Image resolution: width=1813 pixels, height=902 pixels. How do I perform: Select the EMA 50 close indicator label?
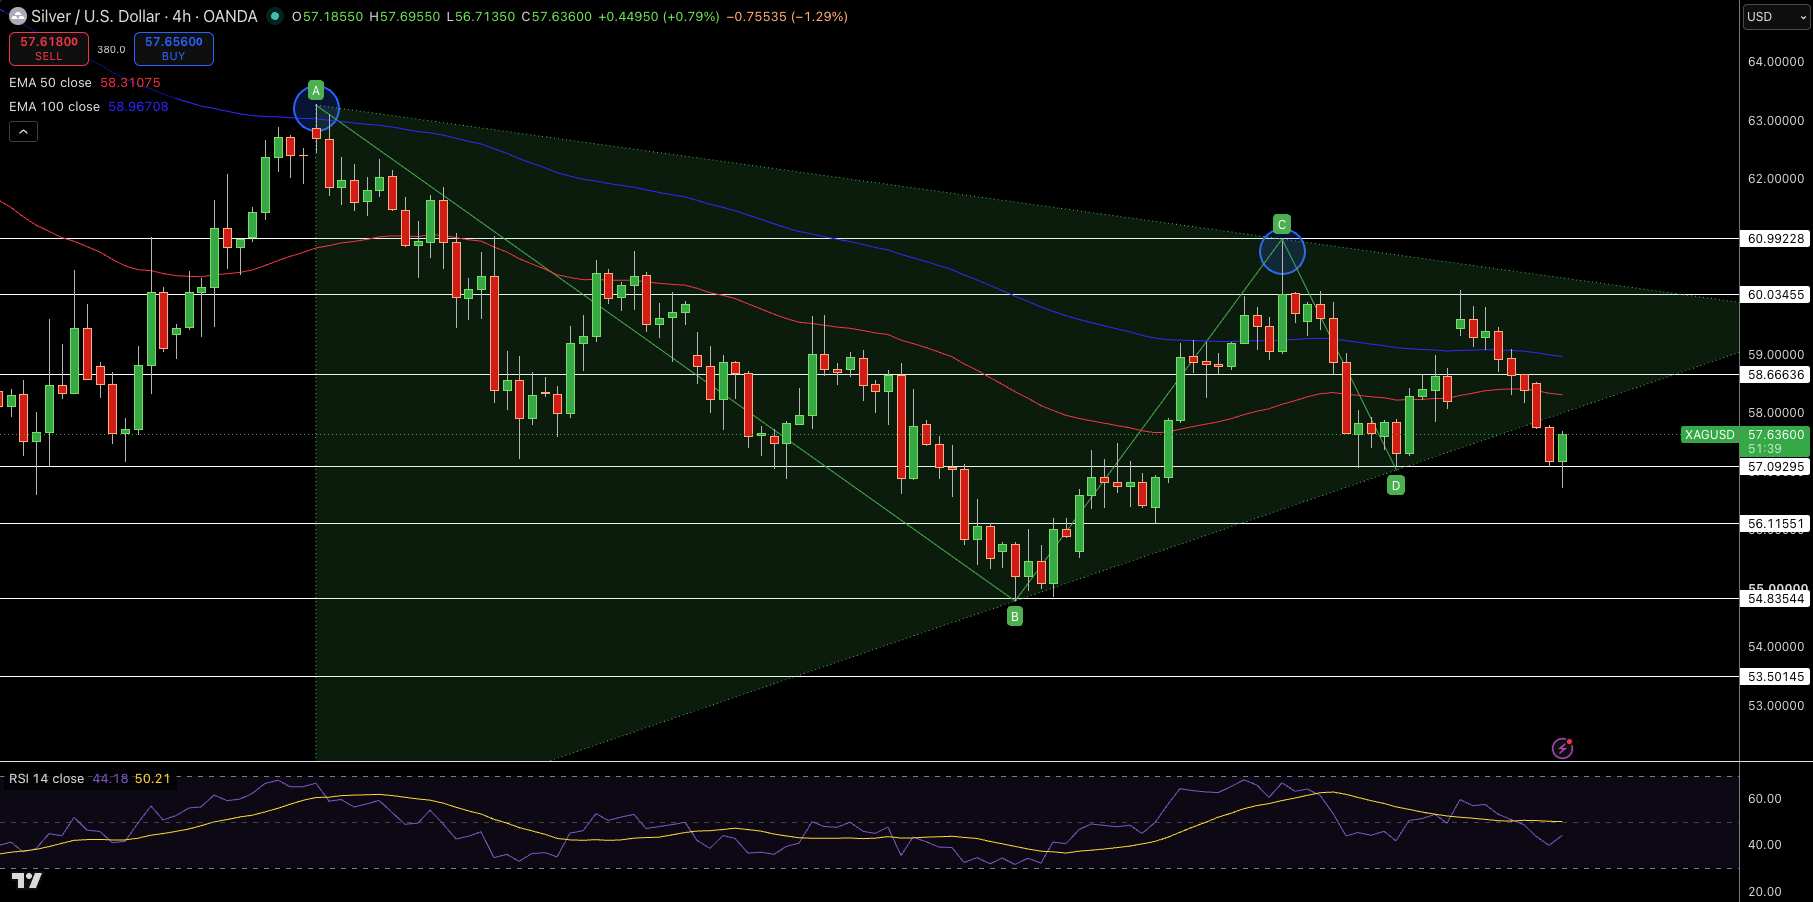coord(50,83)
